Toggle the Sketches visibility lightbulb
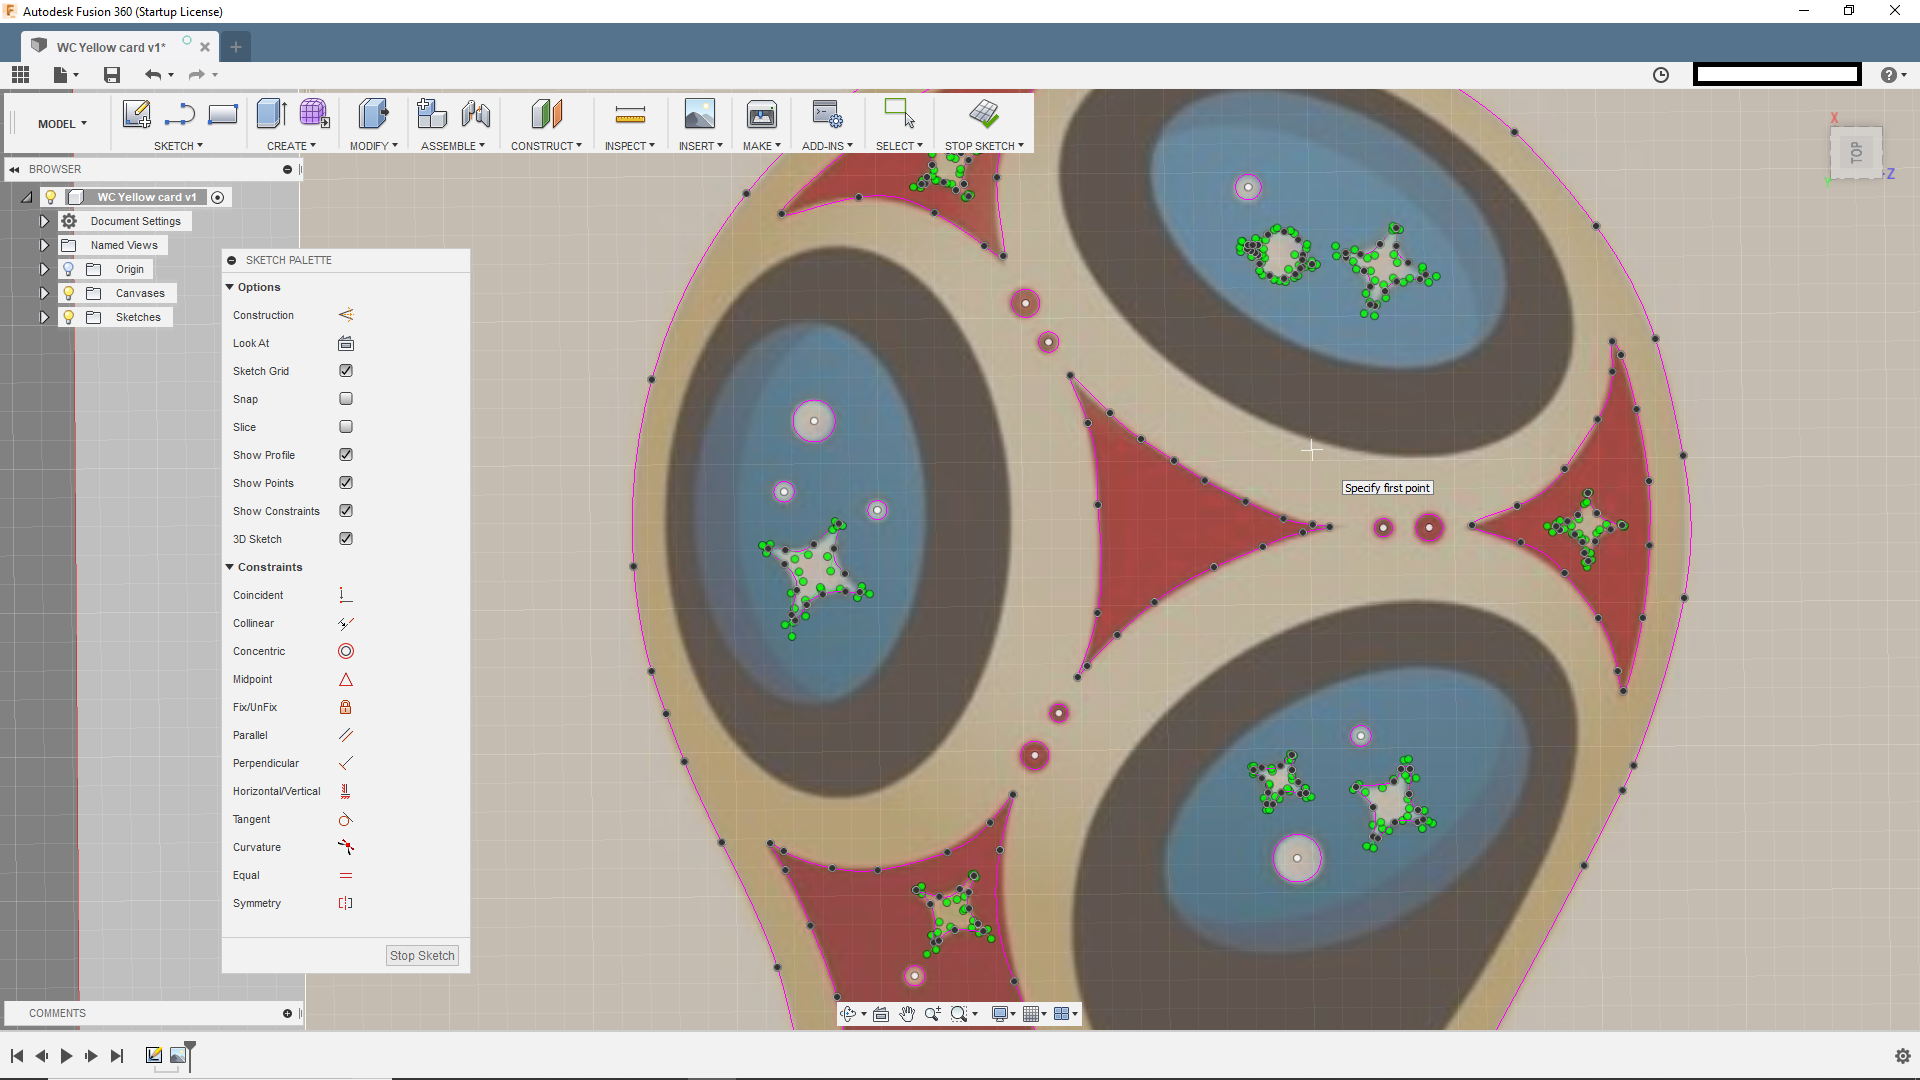Image resolution: width=1920 pixels, height=1080 pixels. [68, 317]
